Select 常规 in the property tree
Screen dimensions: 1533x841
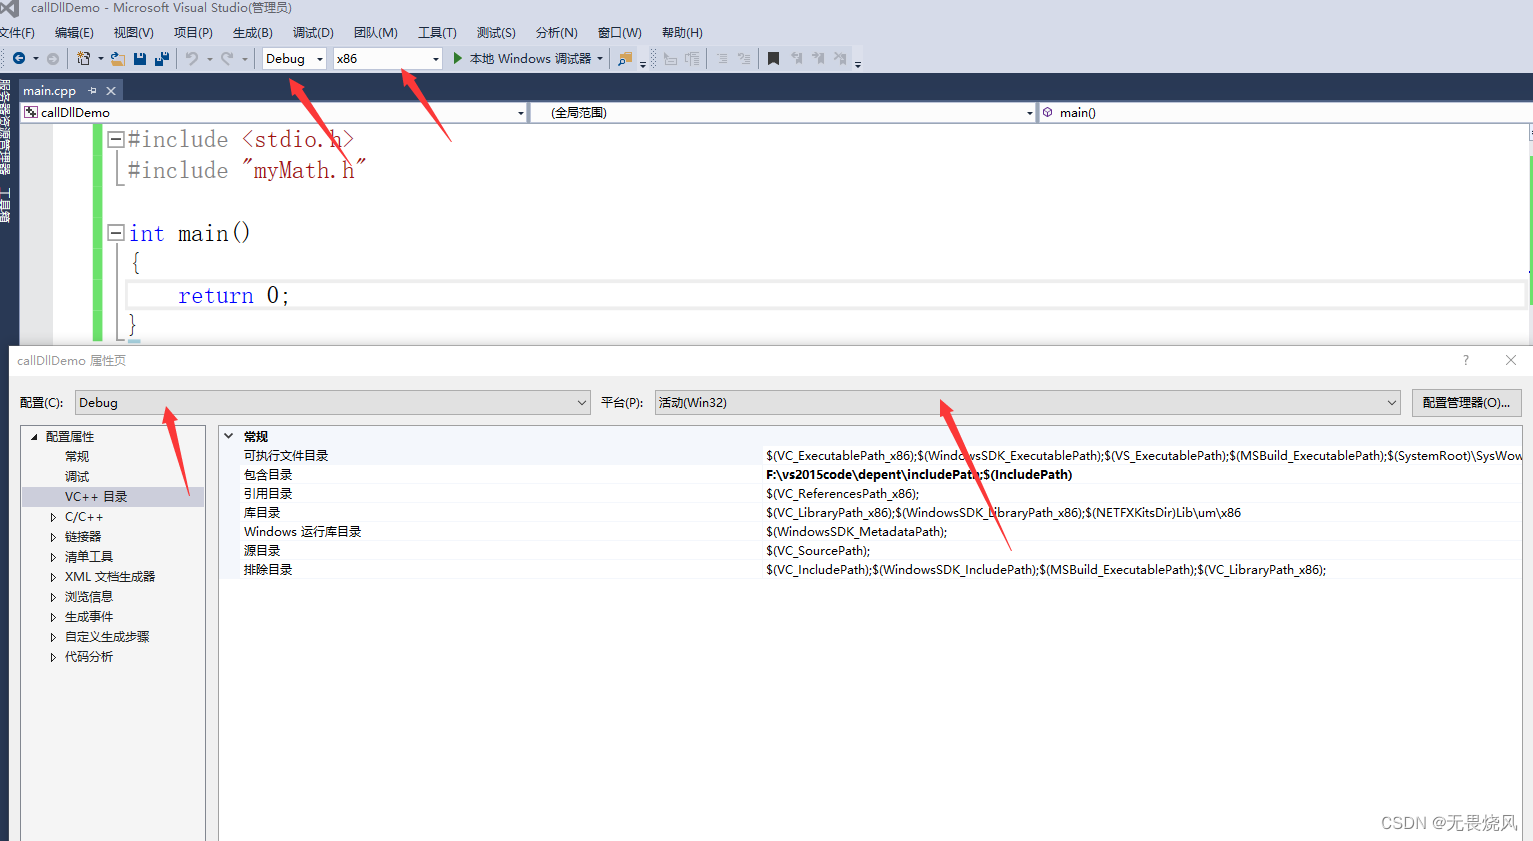pos(77,457)
